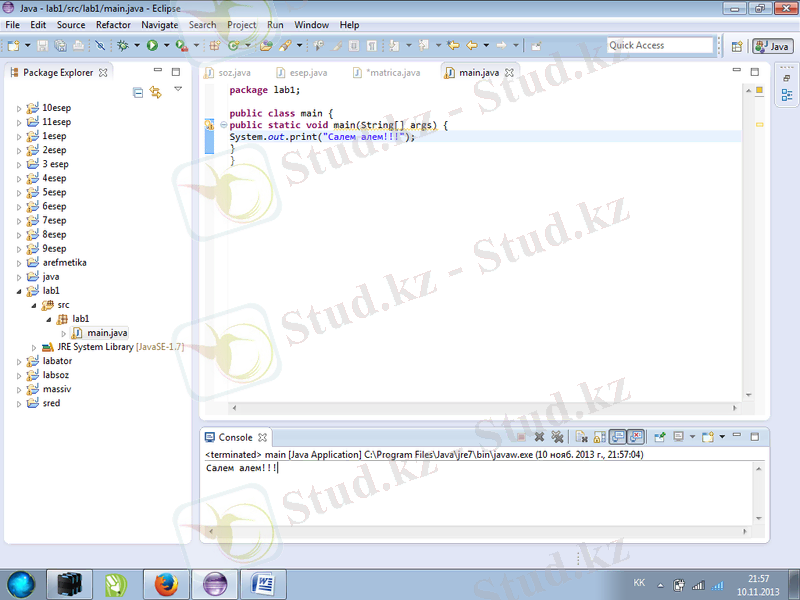Run the program with green play icon
The width and height of the screenshot is (800, 600).
[x=152, y=45]
